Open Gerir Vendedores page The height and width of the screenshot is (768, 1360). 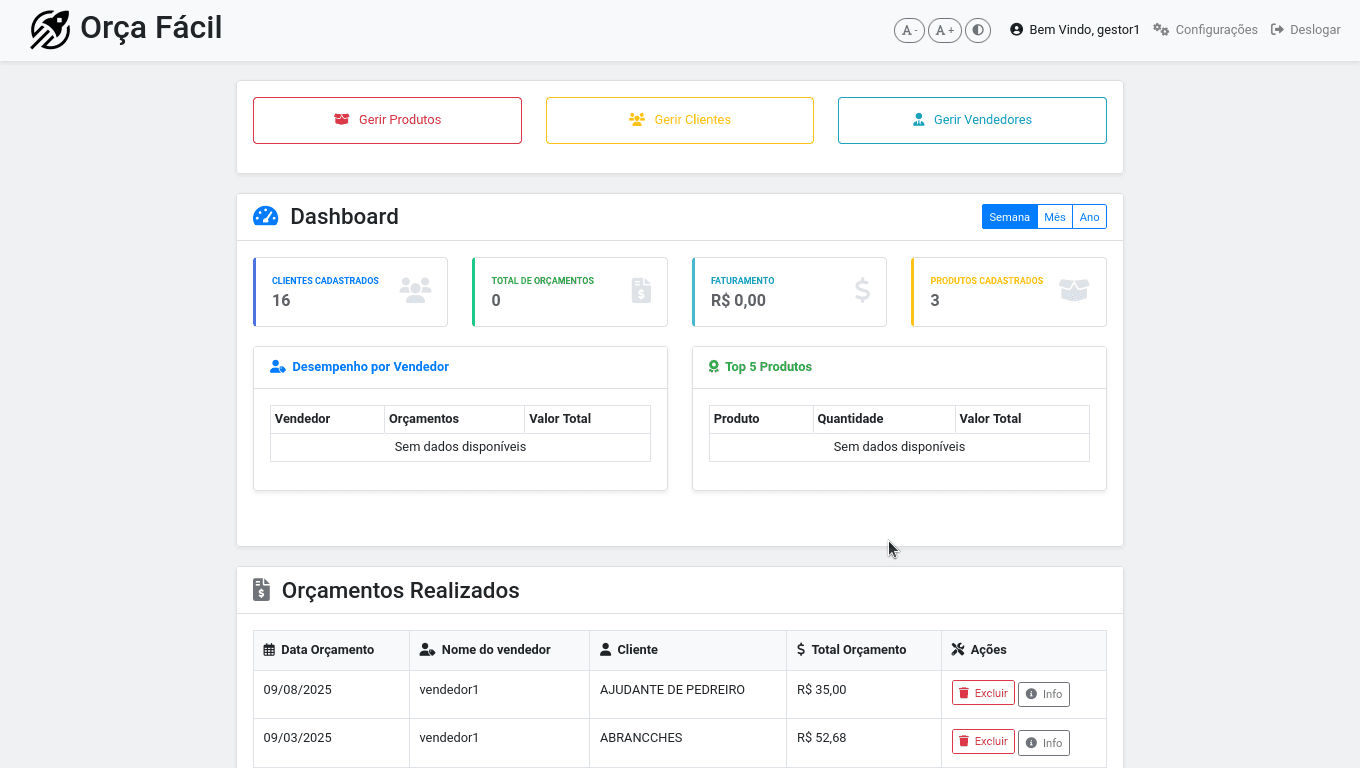coord(972,120)
